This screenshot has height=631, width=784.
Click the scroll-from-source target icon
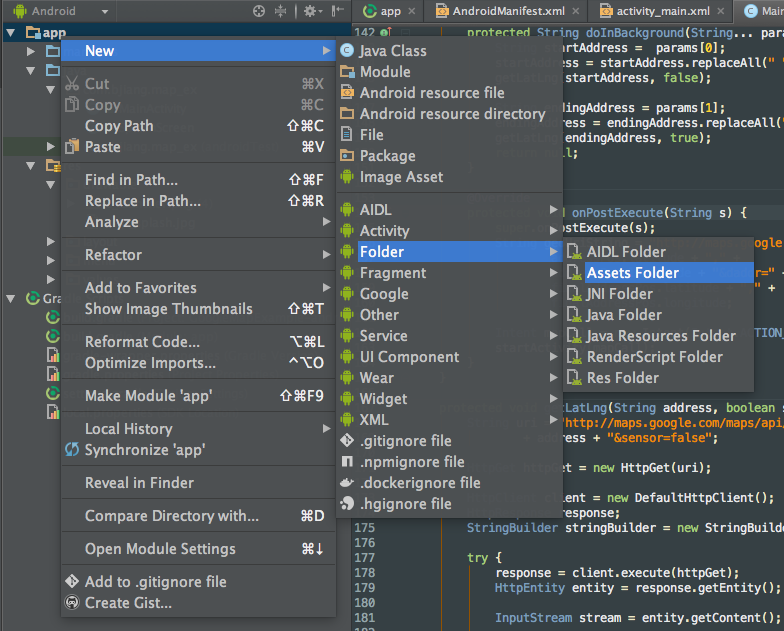tap(258, 11)
